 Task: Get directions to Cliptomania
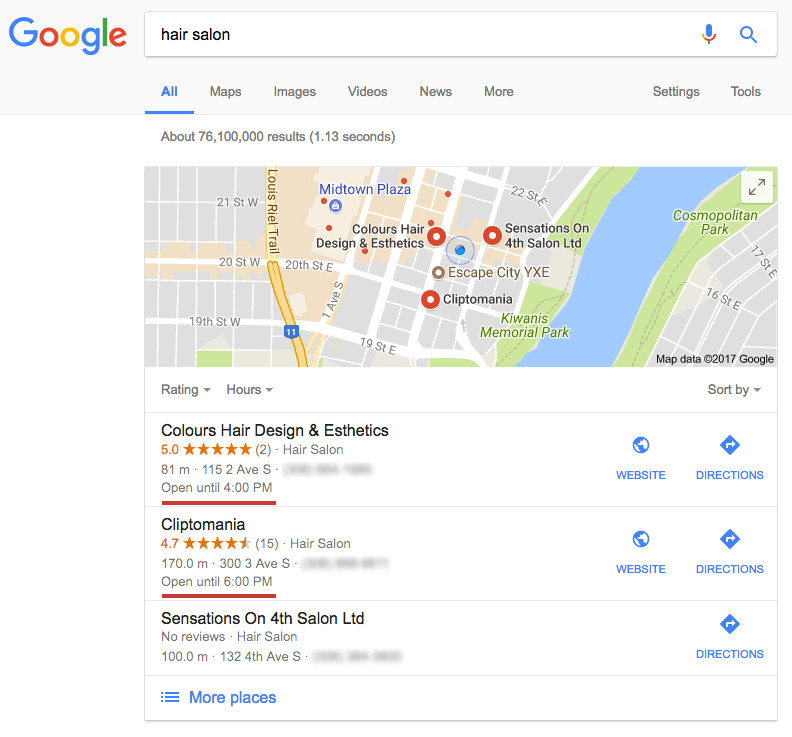[x=729, y=552]
